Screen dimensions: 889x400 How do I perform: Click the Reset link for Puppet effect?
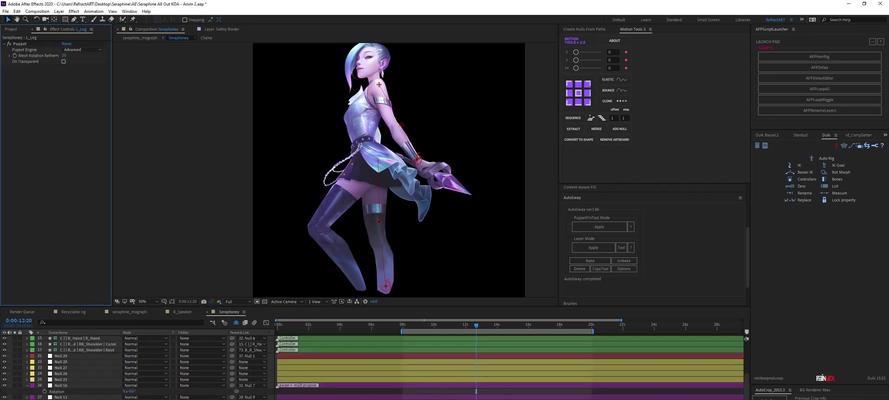point(66,44)
